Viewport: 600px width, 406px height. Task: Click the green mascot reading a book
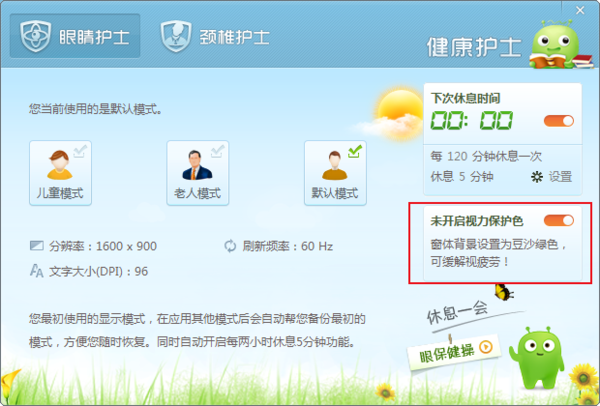pyautogui.click(x=556, y=45)
